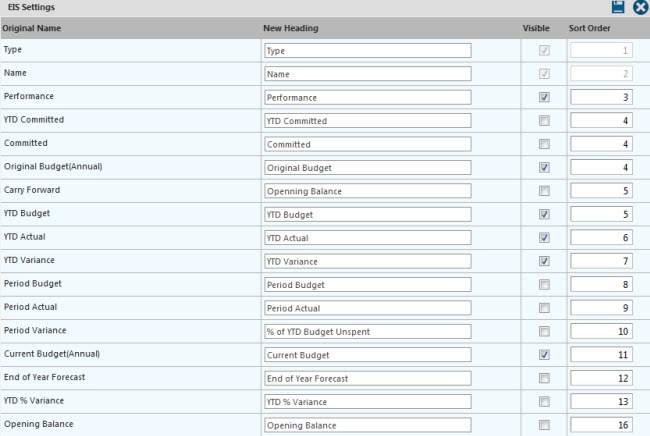Select the % of YTD Budget Unspent field

coord(368,332)
